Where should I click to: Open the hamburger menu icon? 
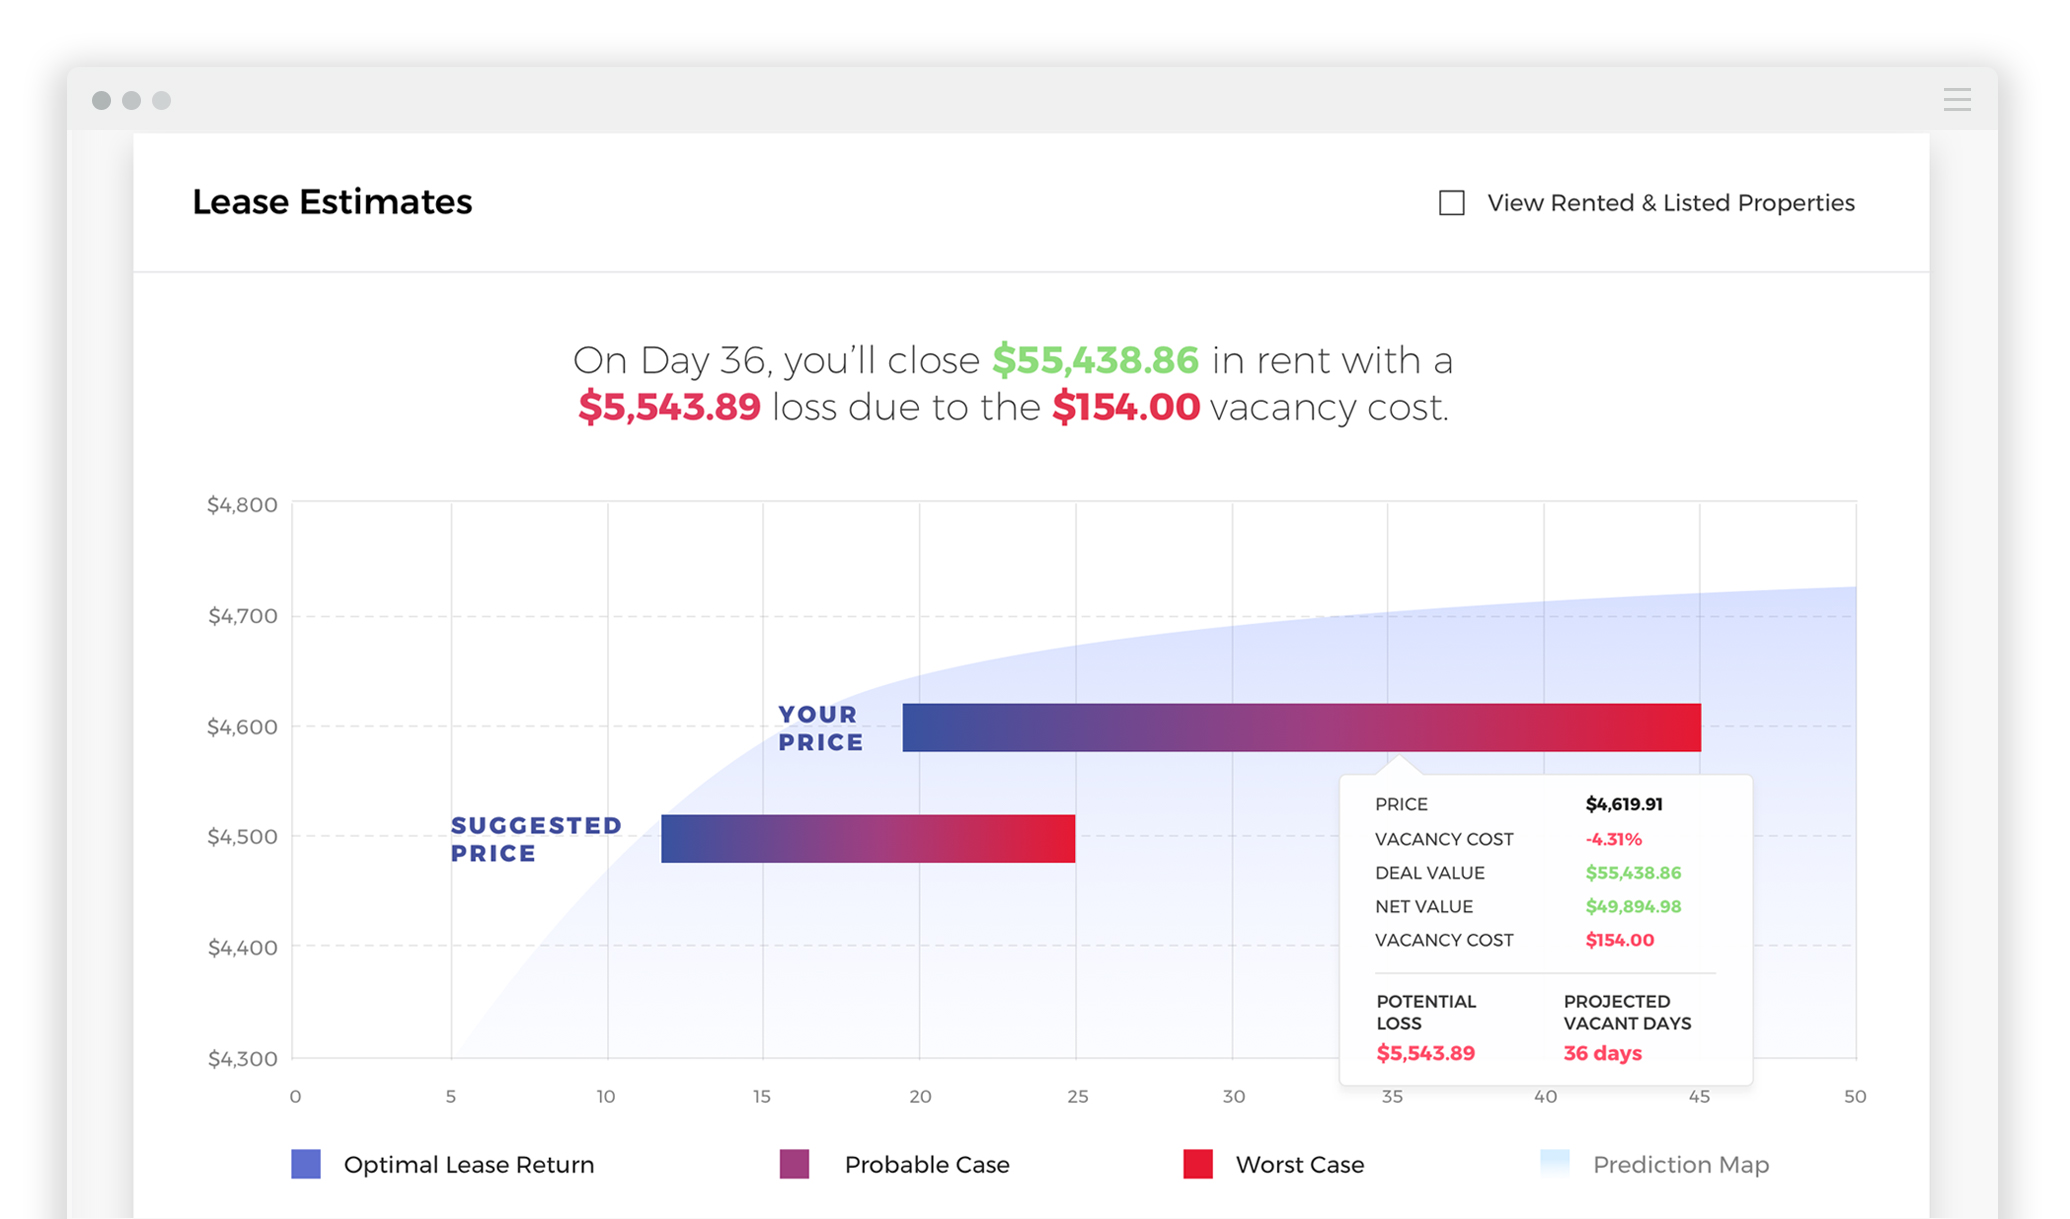pos(1956,99)
